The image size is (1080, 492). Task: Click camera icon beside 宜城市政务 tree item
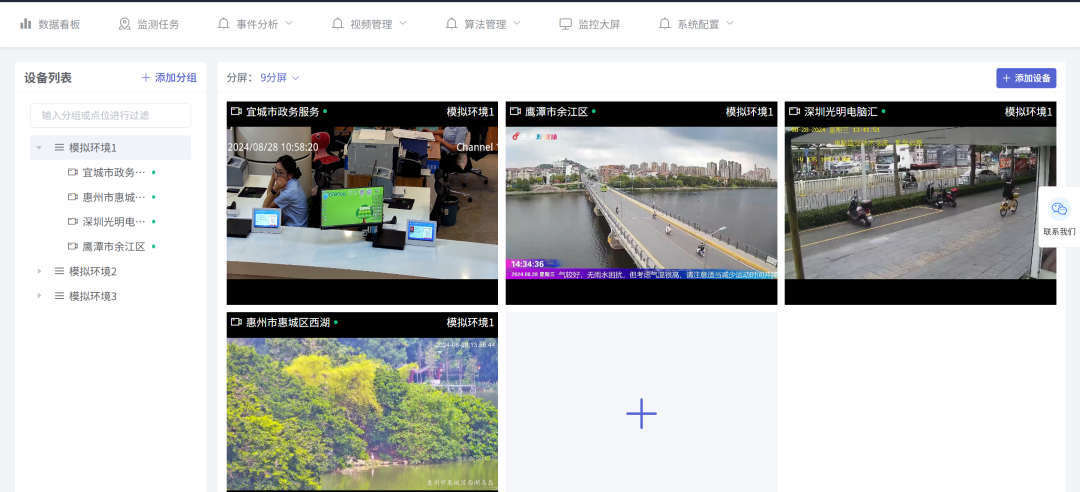click(x=73, y=172)
